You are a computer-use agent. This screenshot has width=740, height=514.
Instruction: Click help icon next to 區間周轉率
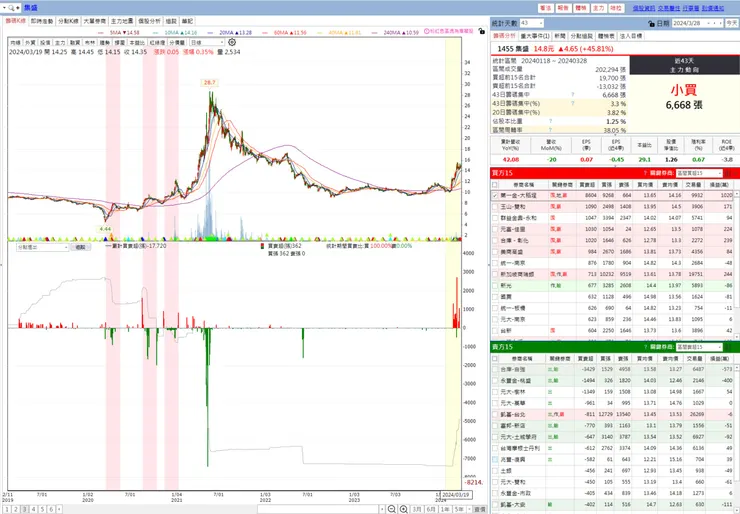(550, 130)
